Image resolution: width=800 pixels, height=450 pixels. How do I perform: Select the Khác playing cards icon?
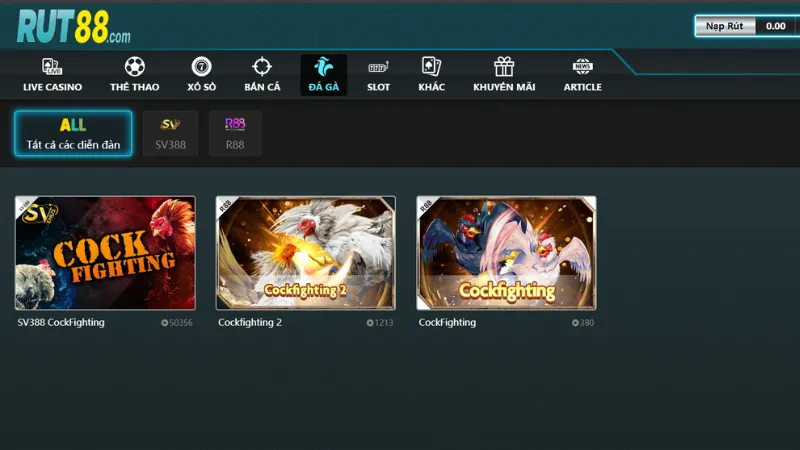pyautogui.click(x=432, y=66)
